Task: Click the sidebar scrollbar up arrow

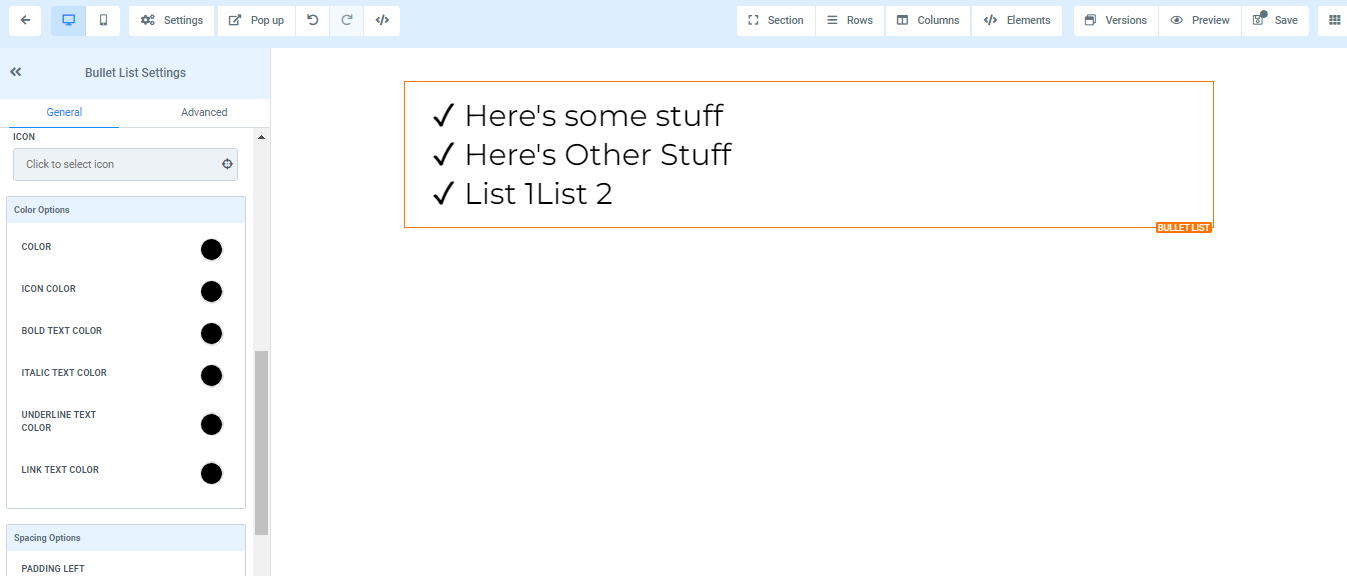Action: (262, 137)
